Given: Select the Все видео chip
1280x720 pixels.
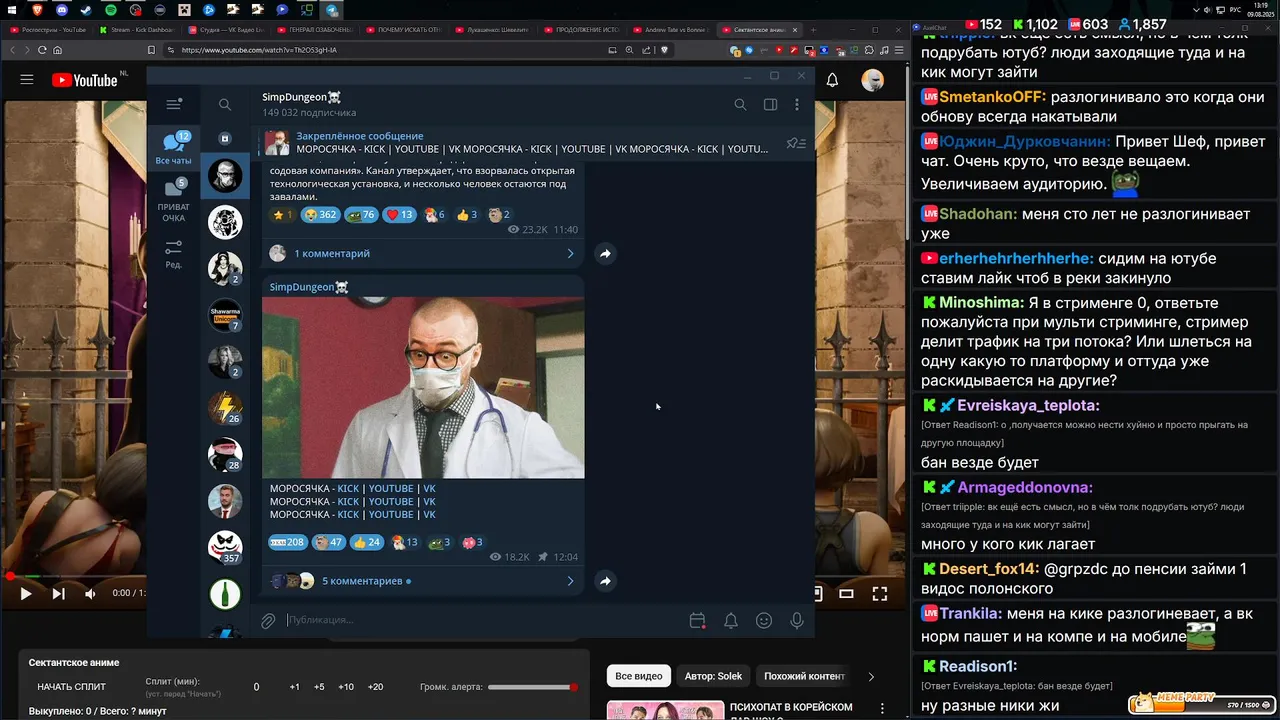Looking at the screenshot, I should (638, 676).
